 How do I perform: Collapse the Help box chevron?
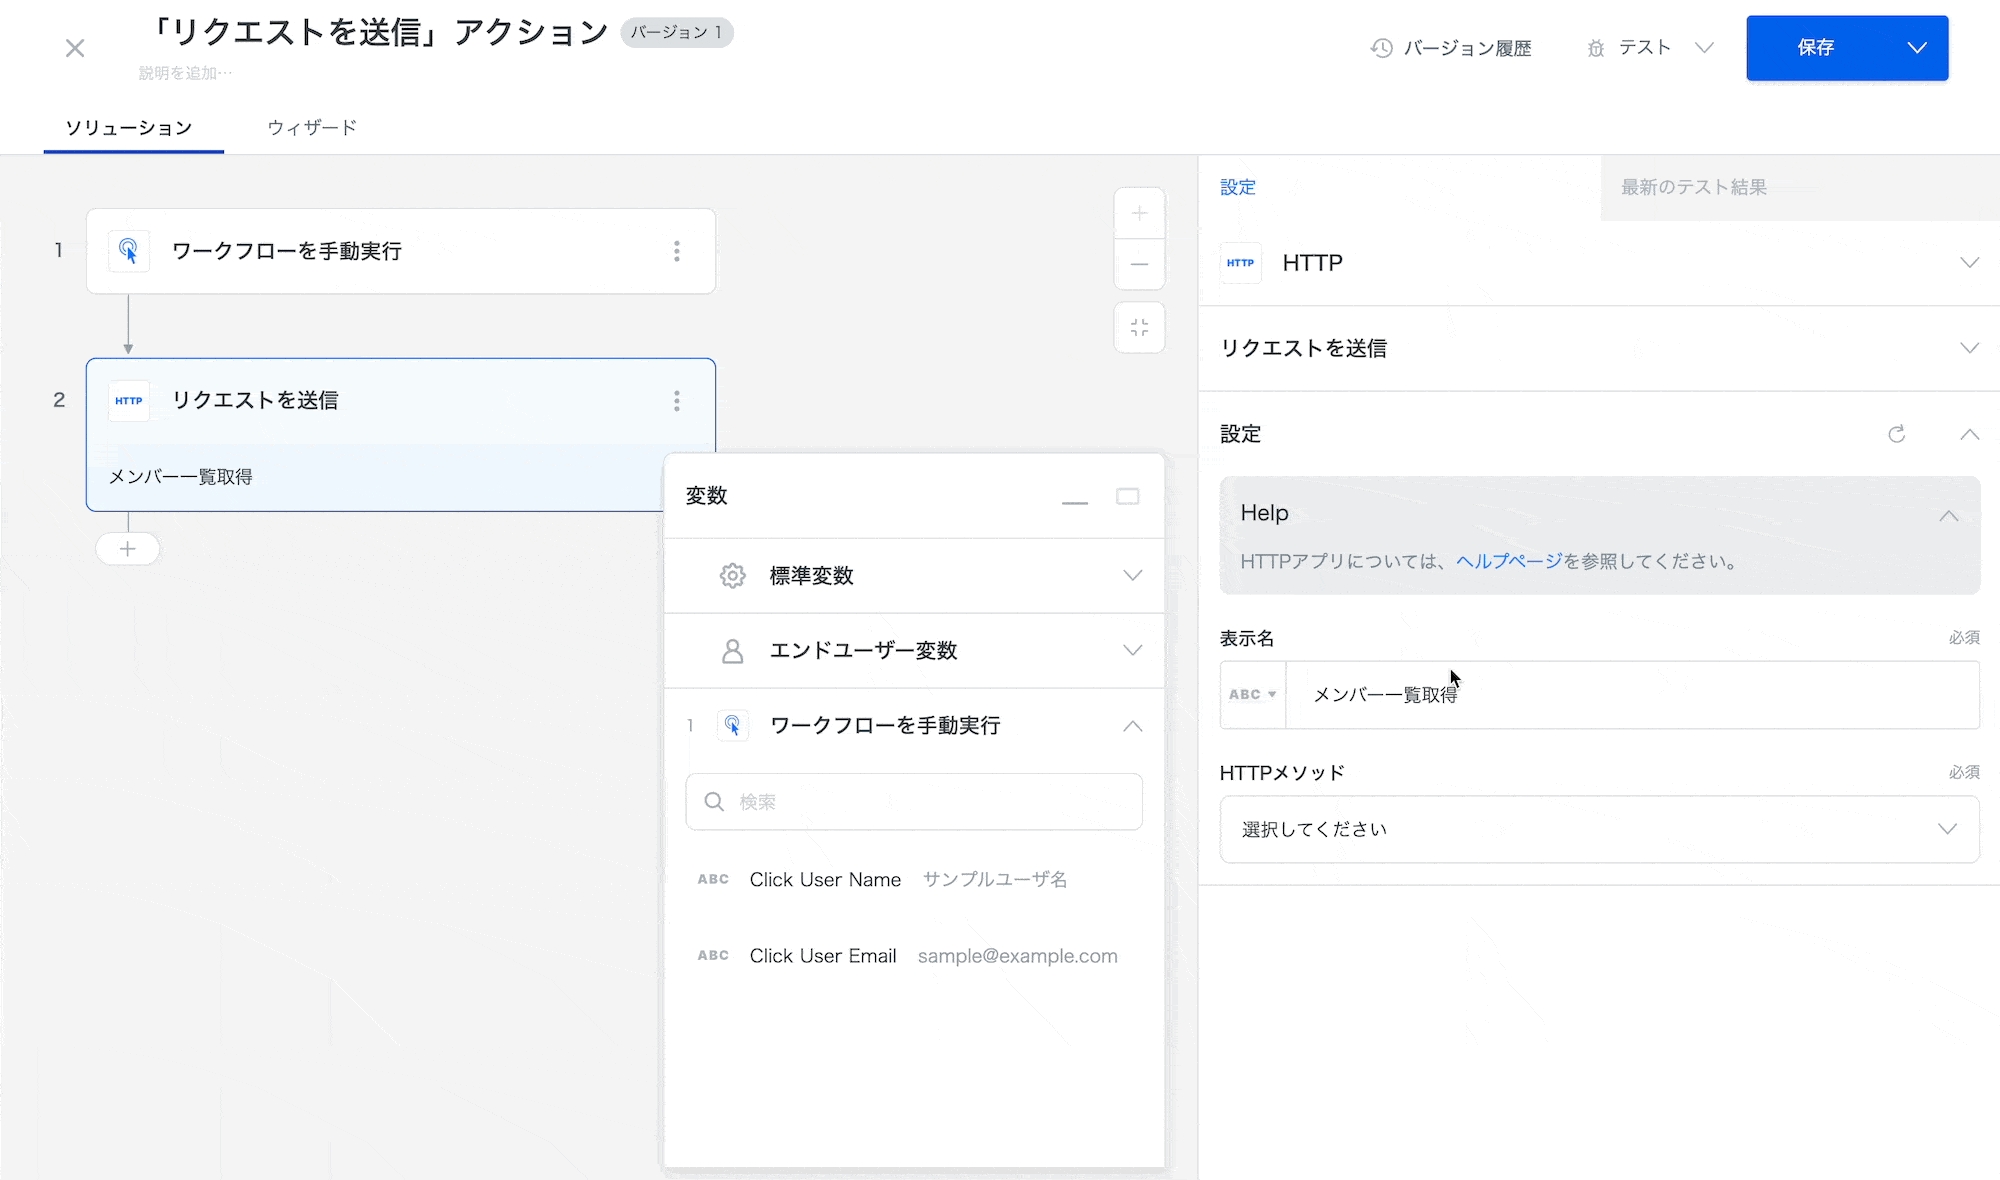1948,516
